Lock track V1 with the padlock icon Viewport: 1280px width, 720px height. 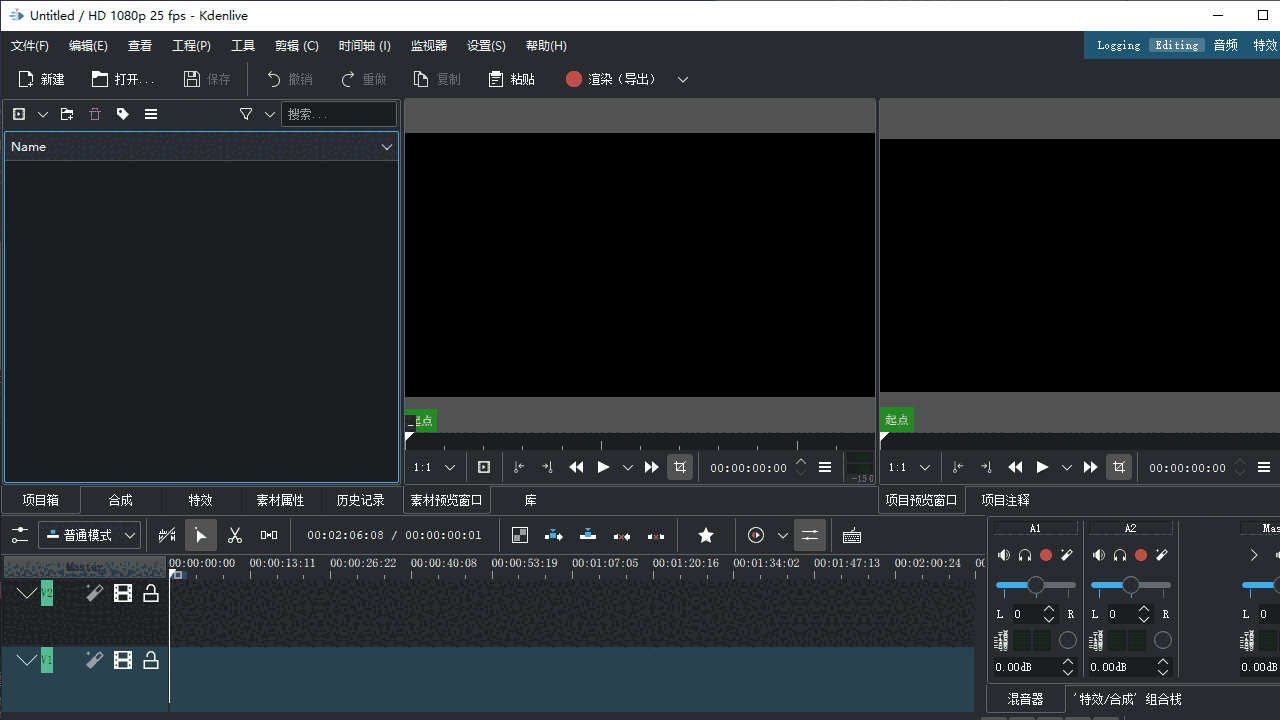[151, 660]
